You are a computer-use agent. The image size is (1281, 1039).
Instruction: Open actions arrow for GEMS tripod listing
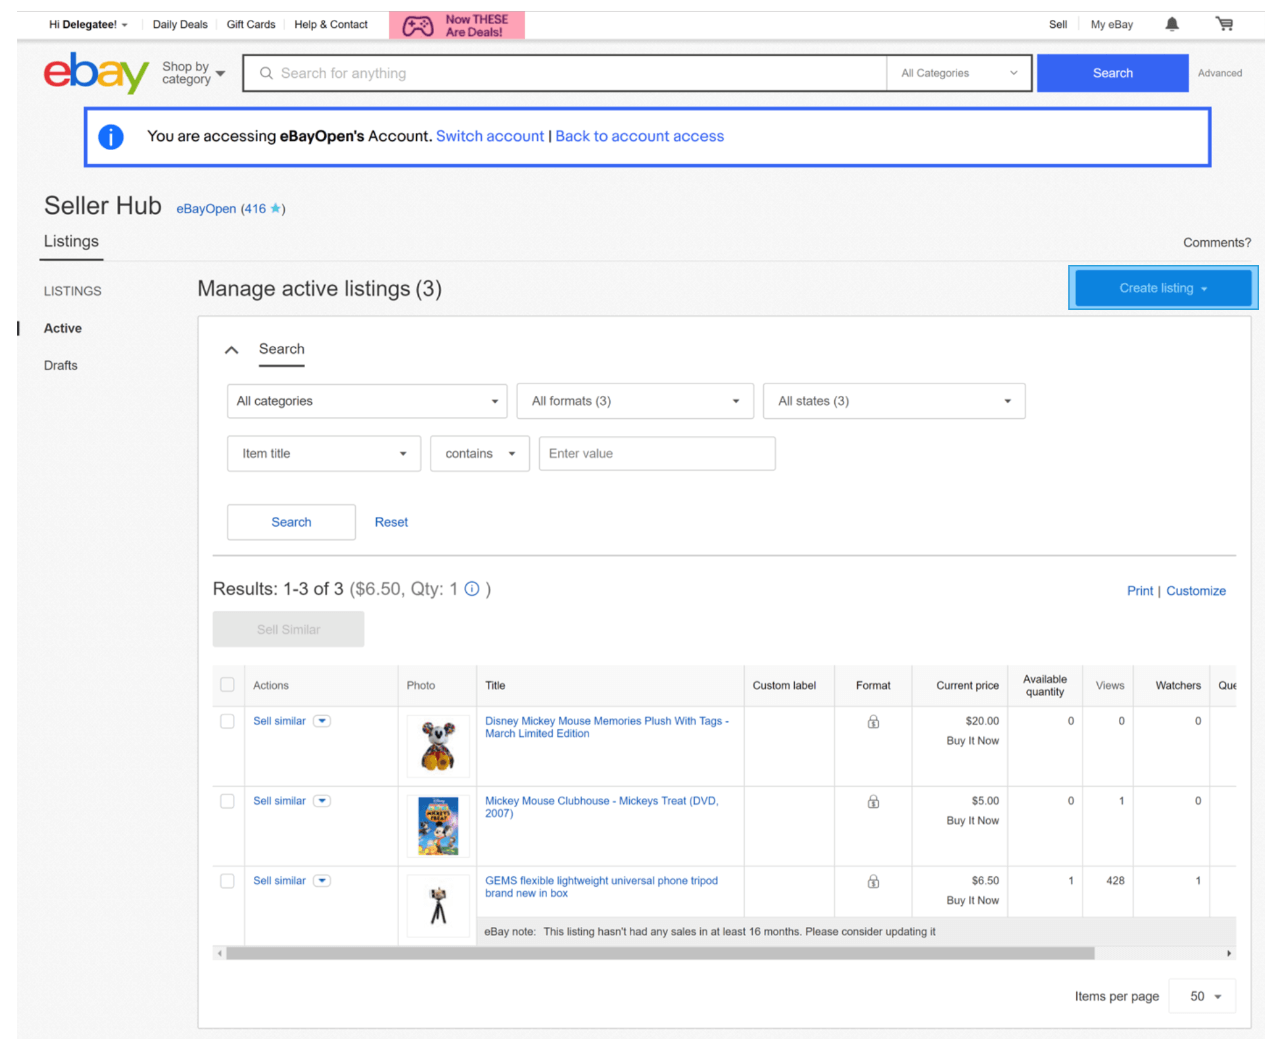pos(322,881)
